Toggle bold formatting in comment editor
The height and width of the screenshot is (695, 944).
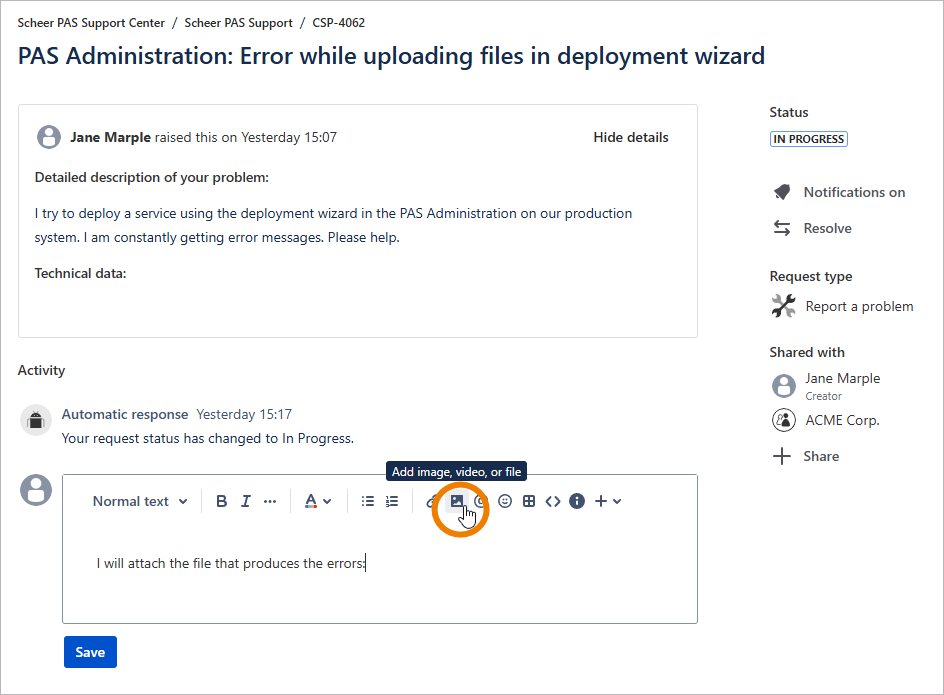222,501
